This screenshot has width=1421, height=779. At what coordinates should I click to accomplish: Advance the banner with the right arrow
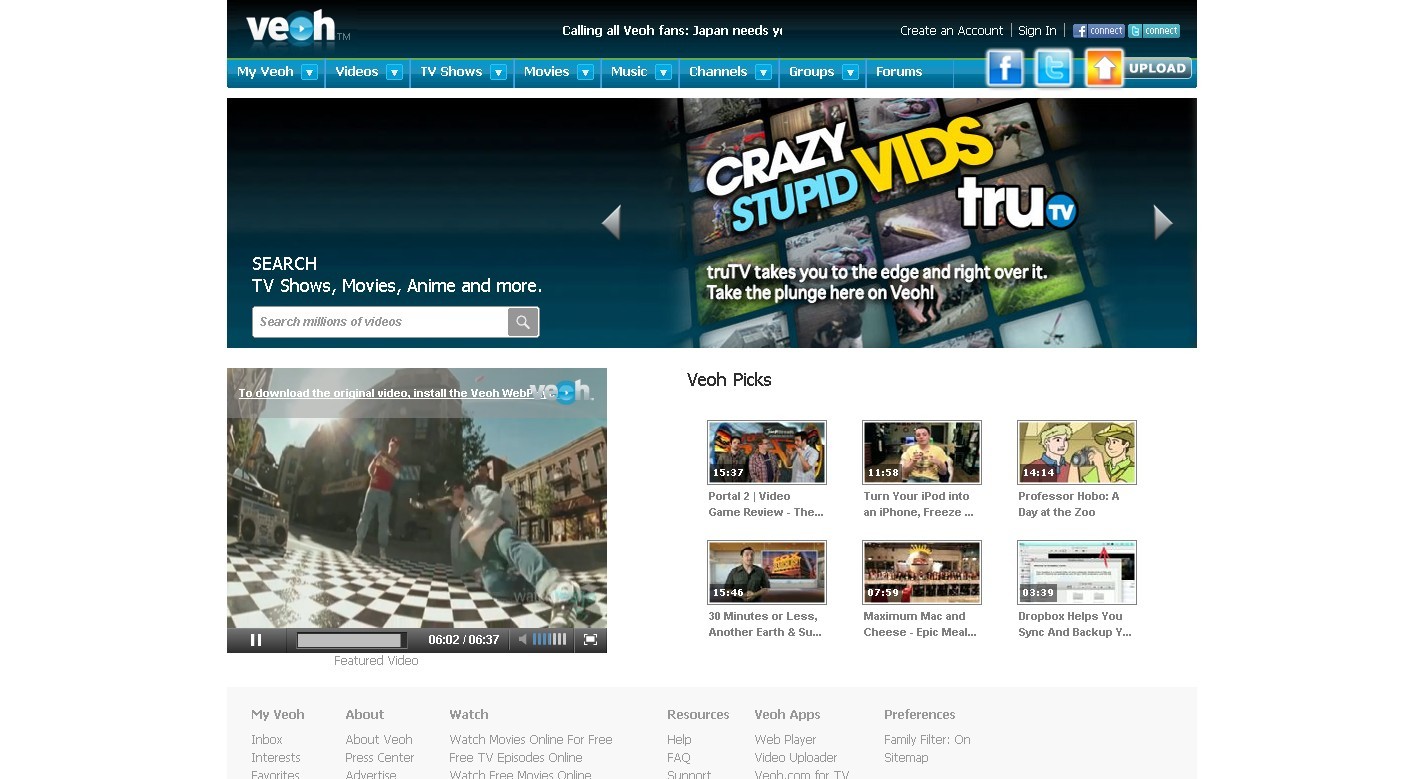[x=1163, y=222]
